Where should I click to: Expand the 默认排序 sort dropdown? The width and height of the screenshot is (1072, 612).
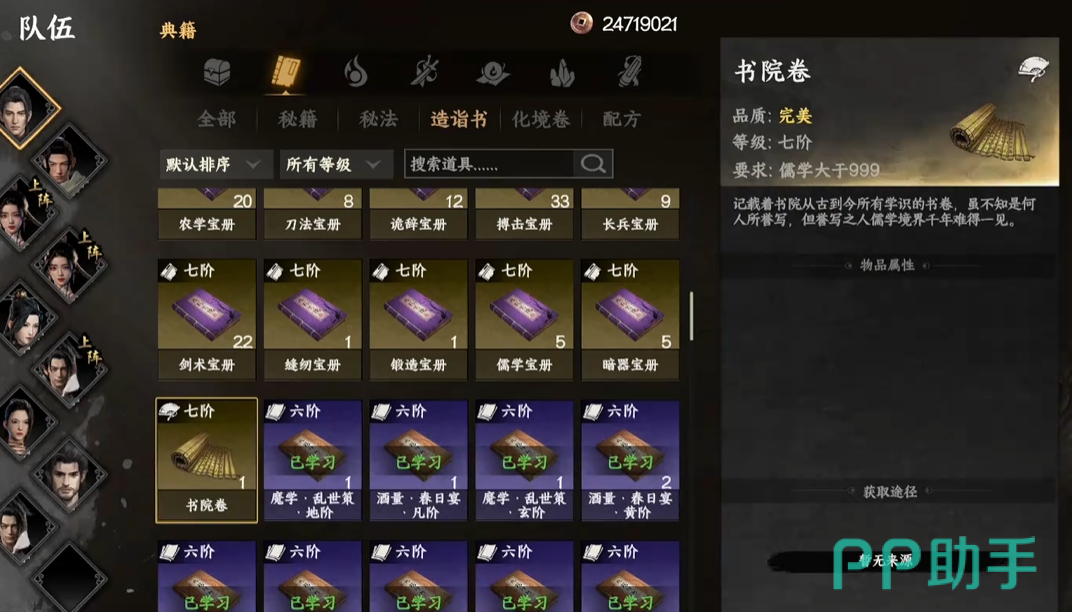[x=215, y=164]
